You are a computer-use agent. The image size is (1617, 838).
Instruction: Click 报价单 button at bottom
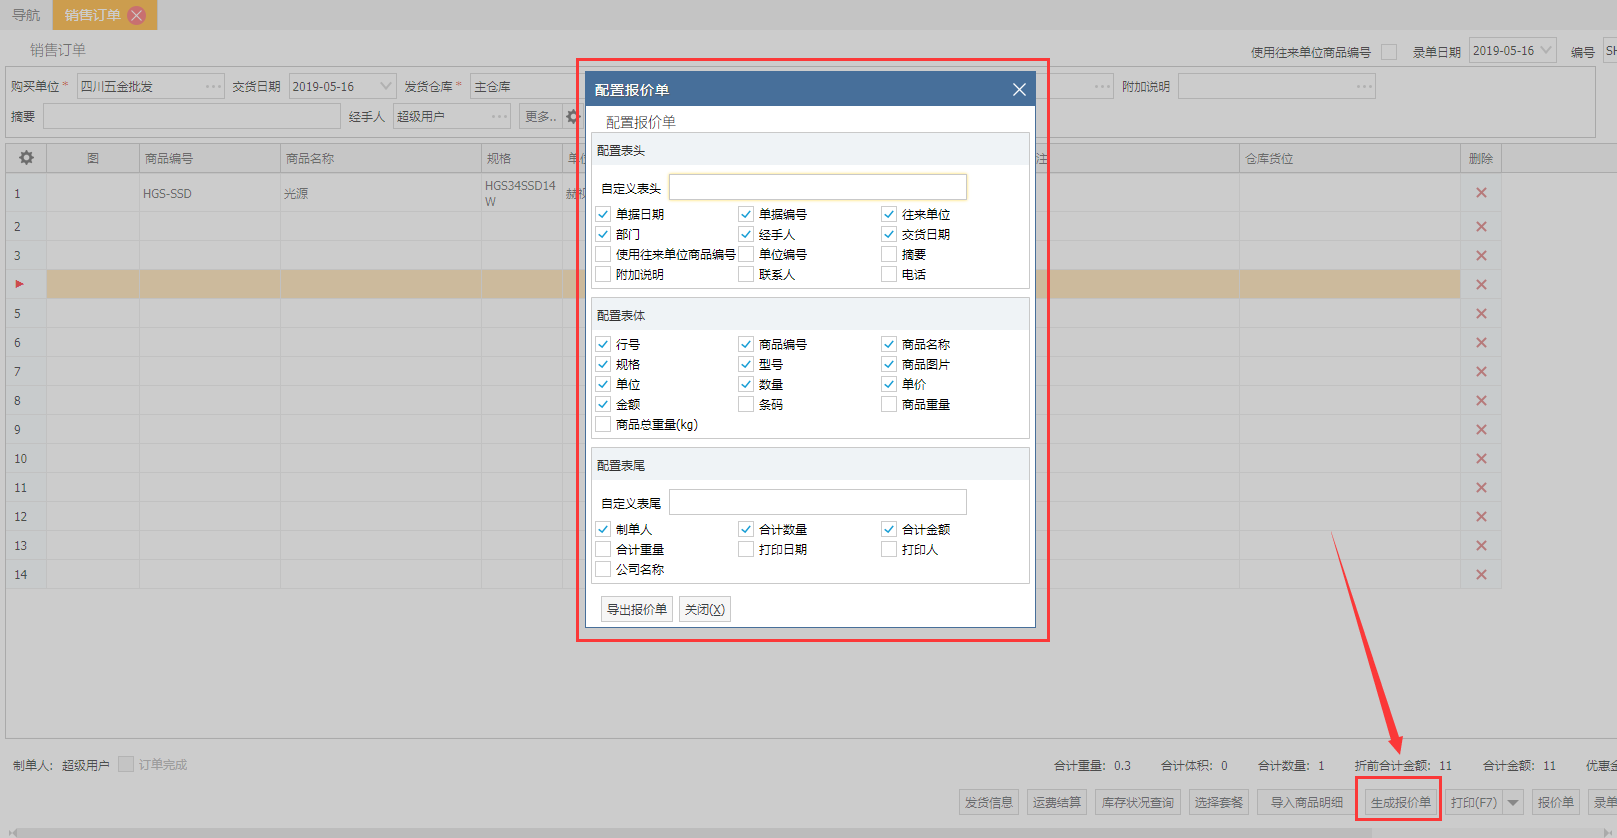(1556, 803)
